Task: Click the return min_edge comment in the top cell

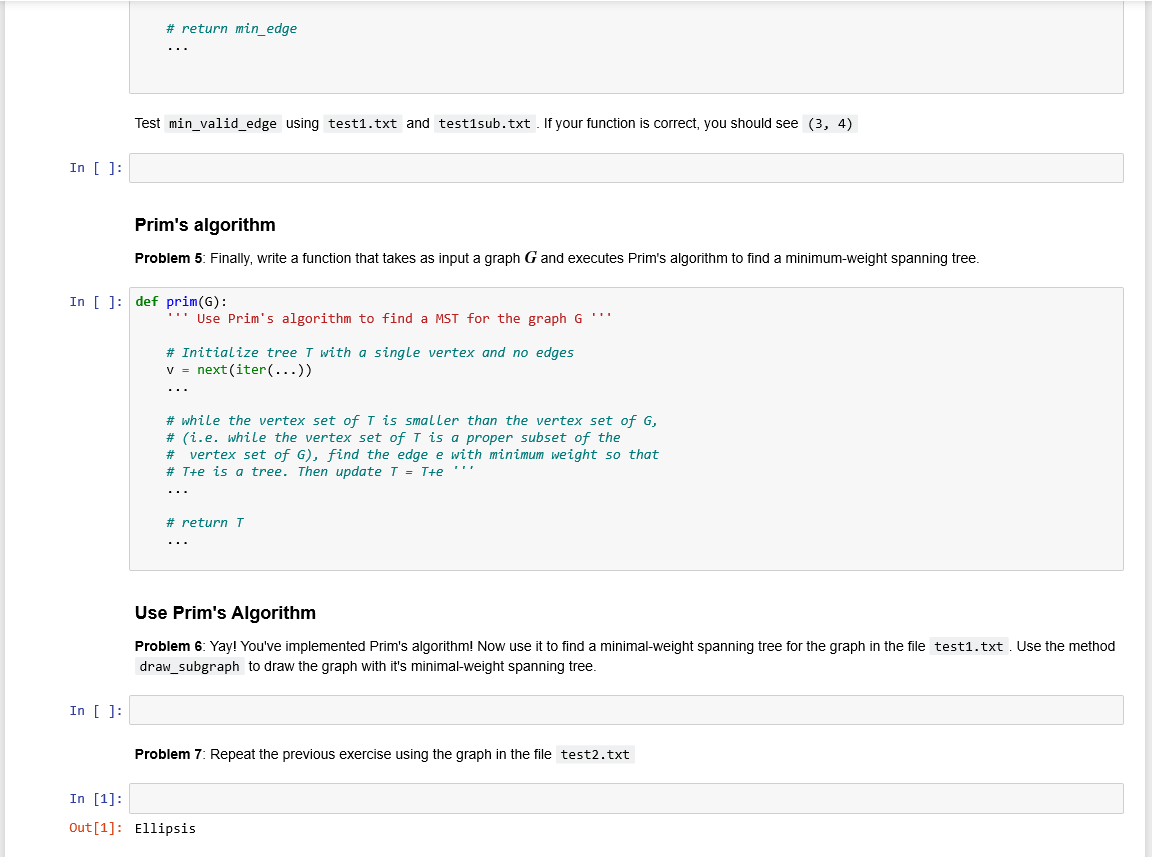Action: pos(231,28)
